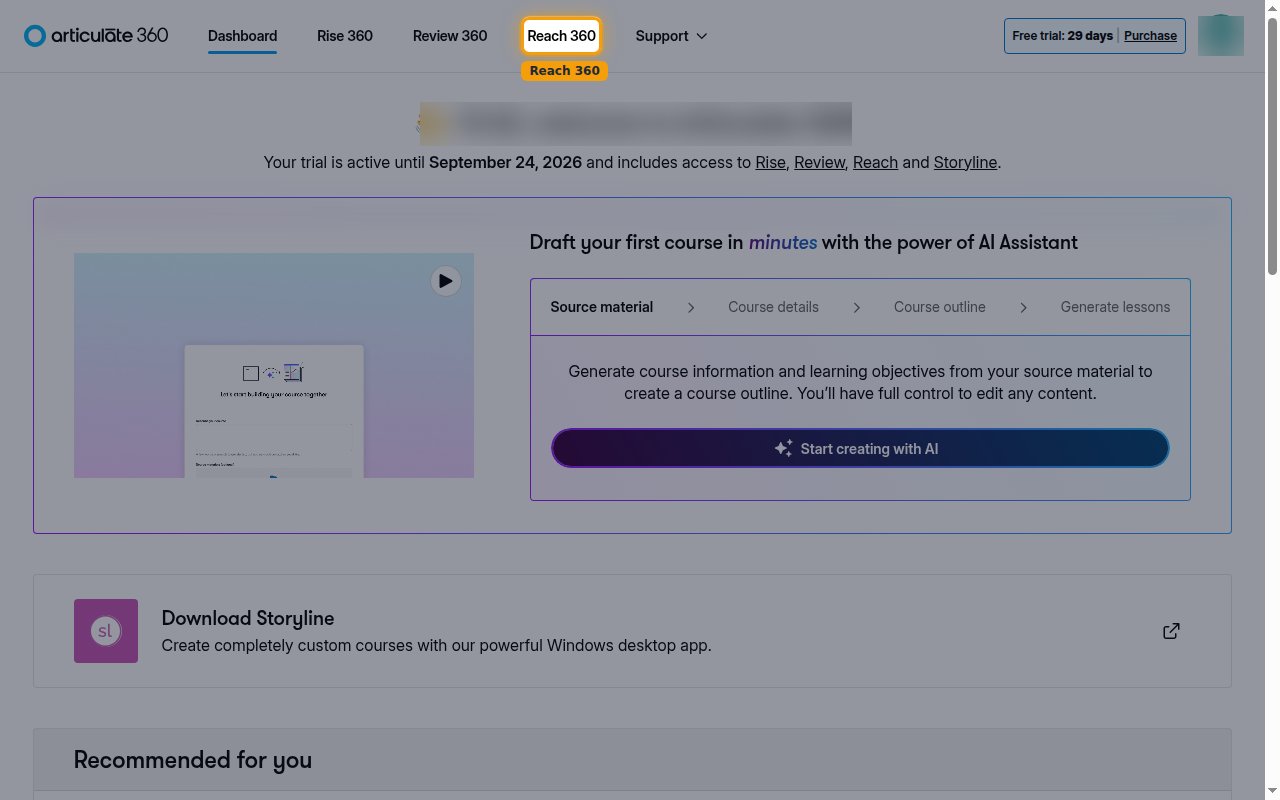This screenshot has height=800, width=1280.
Task: Click the Purchase link
Action: pyautogui.click(x=1150, y=36)
